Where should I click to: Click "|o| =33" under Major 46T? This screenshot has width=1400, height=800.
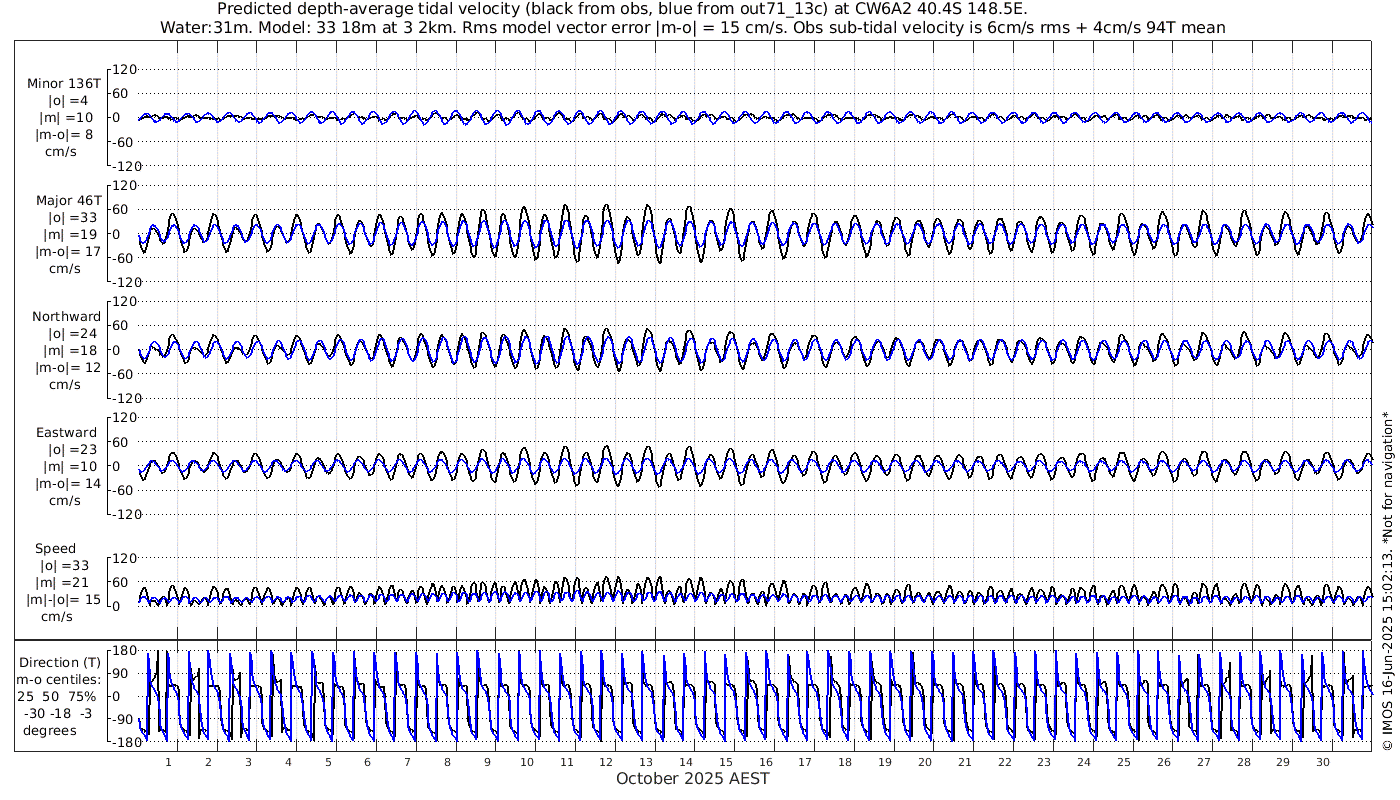pyautogui.click(x=67, y=217)
